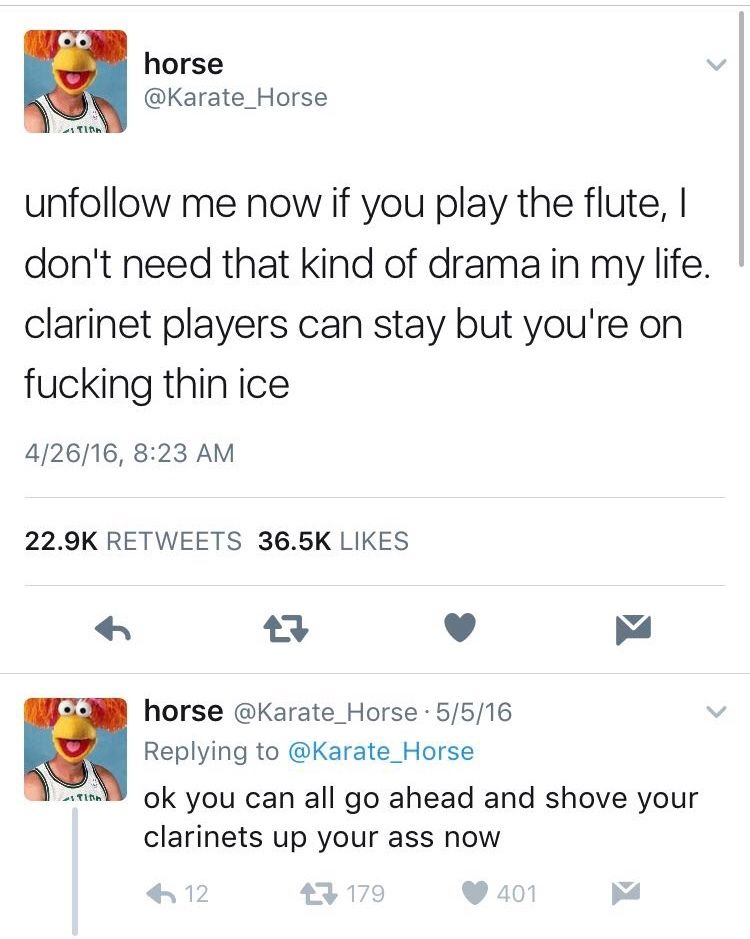
Task: Open horse profile picture on main tweet
Action: pos(75,81)
